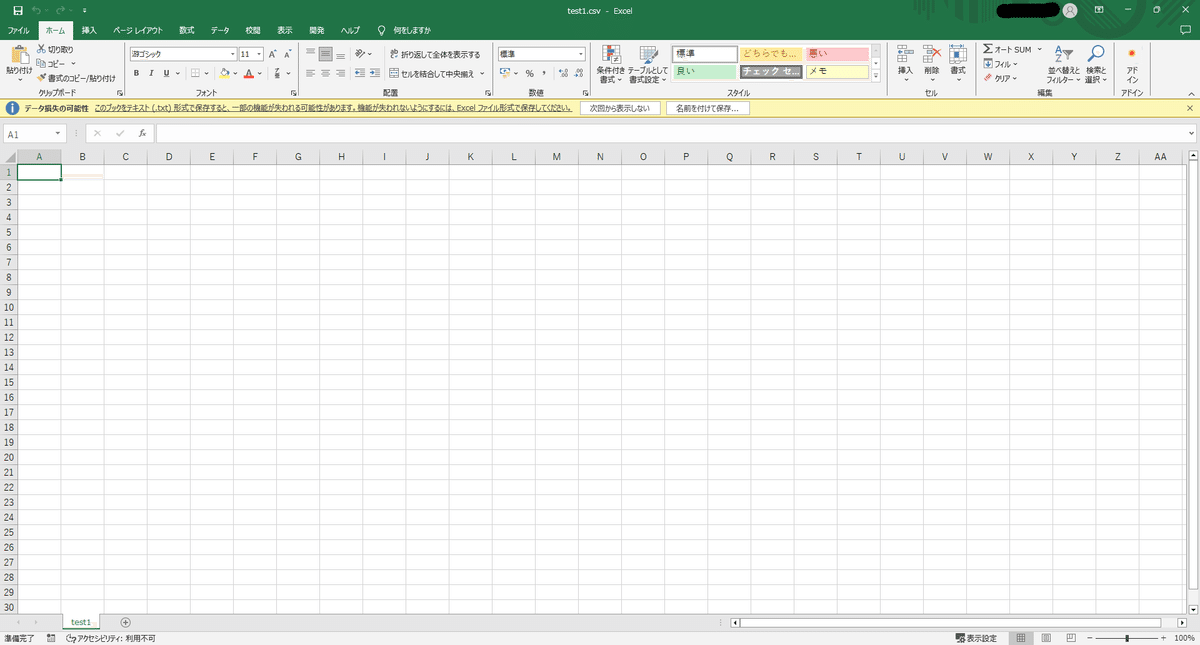Open the Name Box dropdown arrow
Screen dimensions: 1200x645
tap(60, 133)
